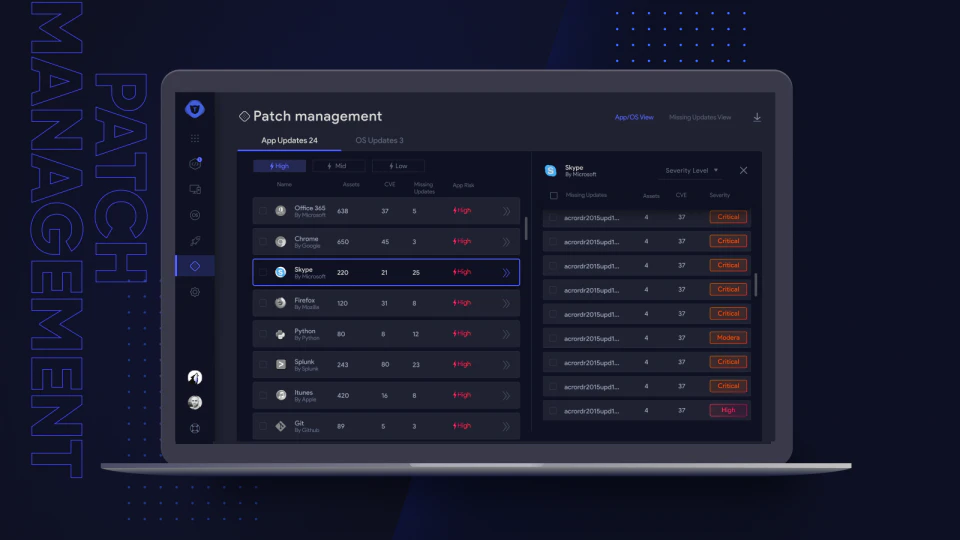Open the OS circle icon in sidebar
Image resolution: width=960 pixels, height=540 pixels.
[x=195, y=215]
